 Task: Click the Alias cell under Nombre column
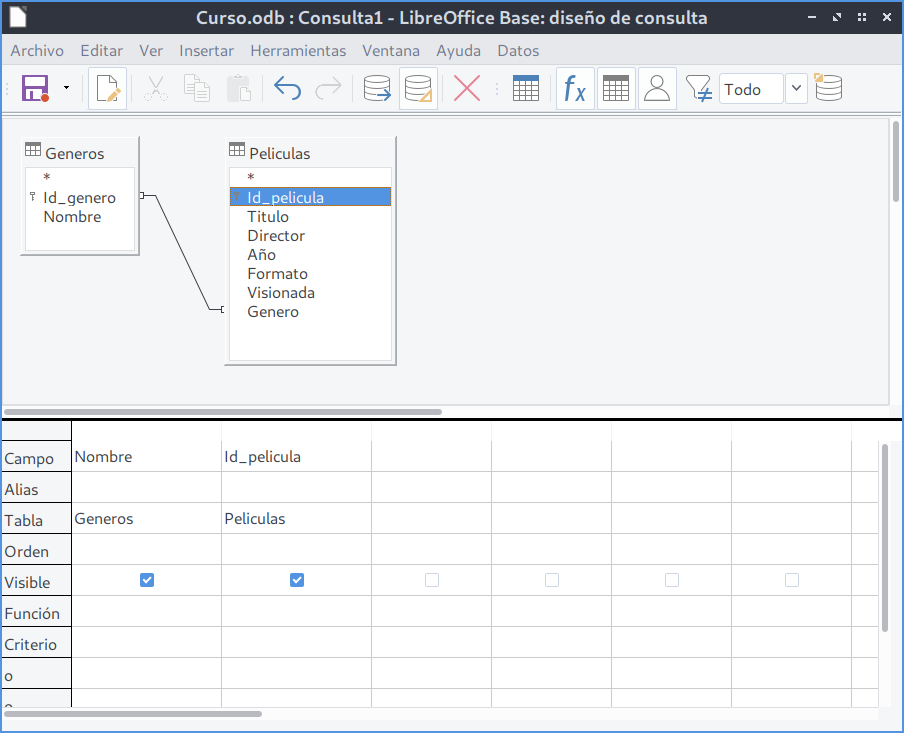point(146,487)
